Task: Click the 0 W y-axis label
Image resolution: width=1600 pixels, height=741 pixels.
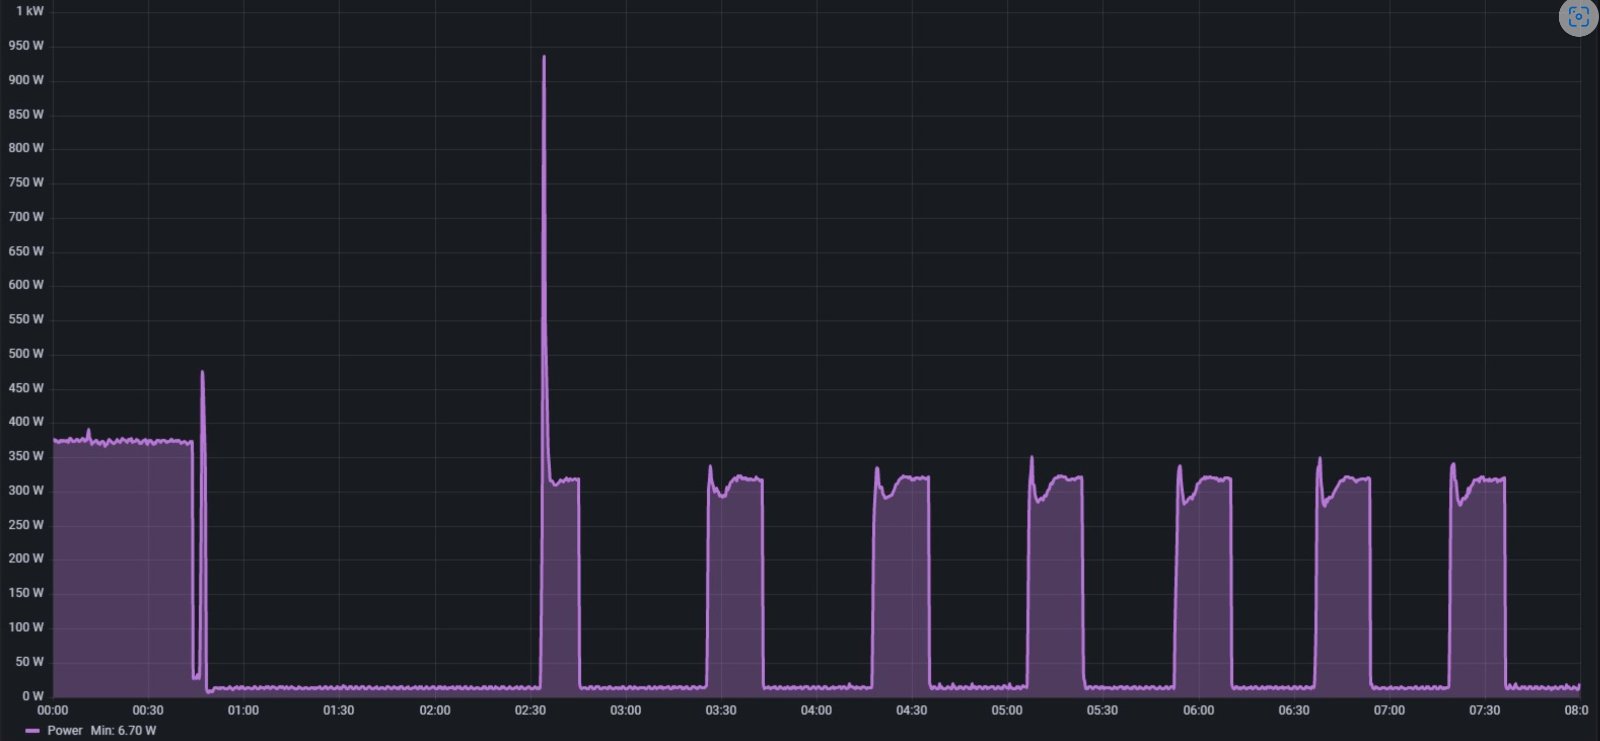Action: point(33,696)
